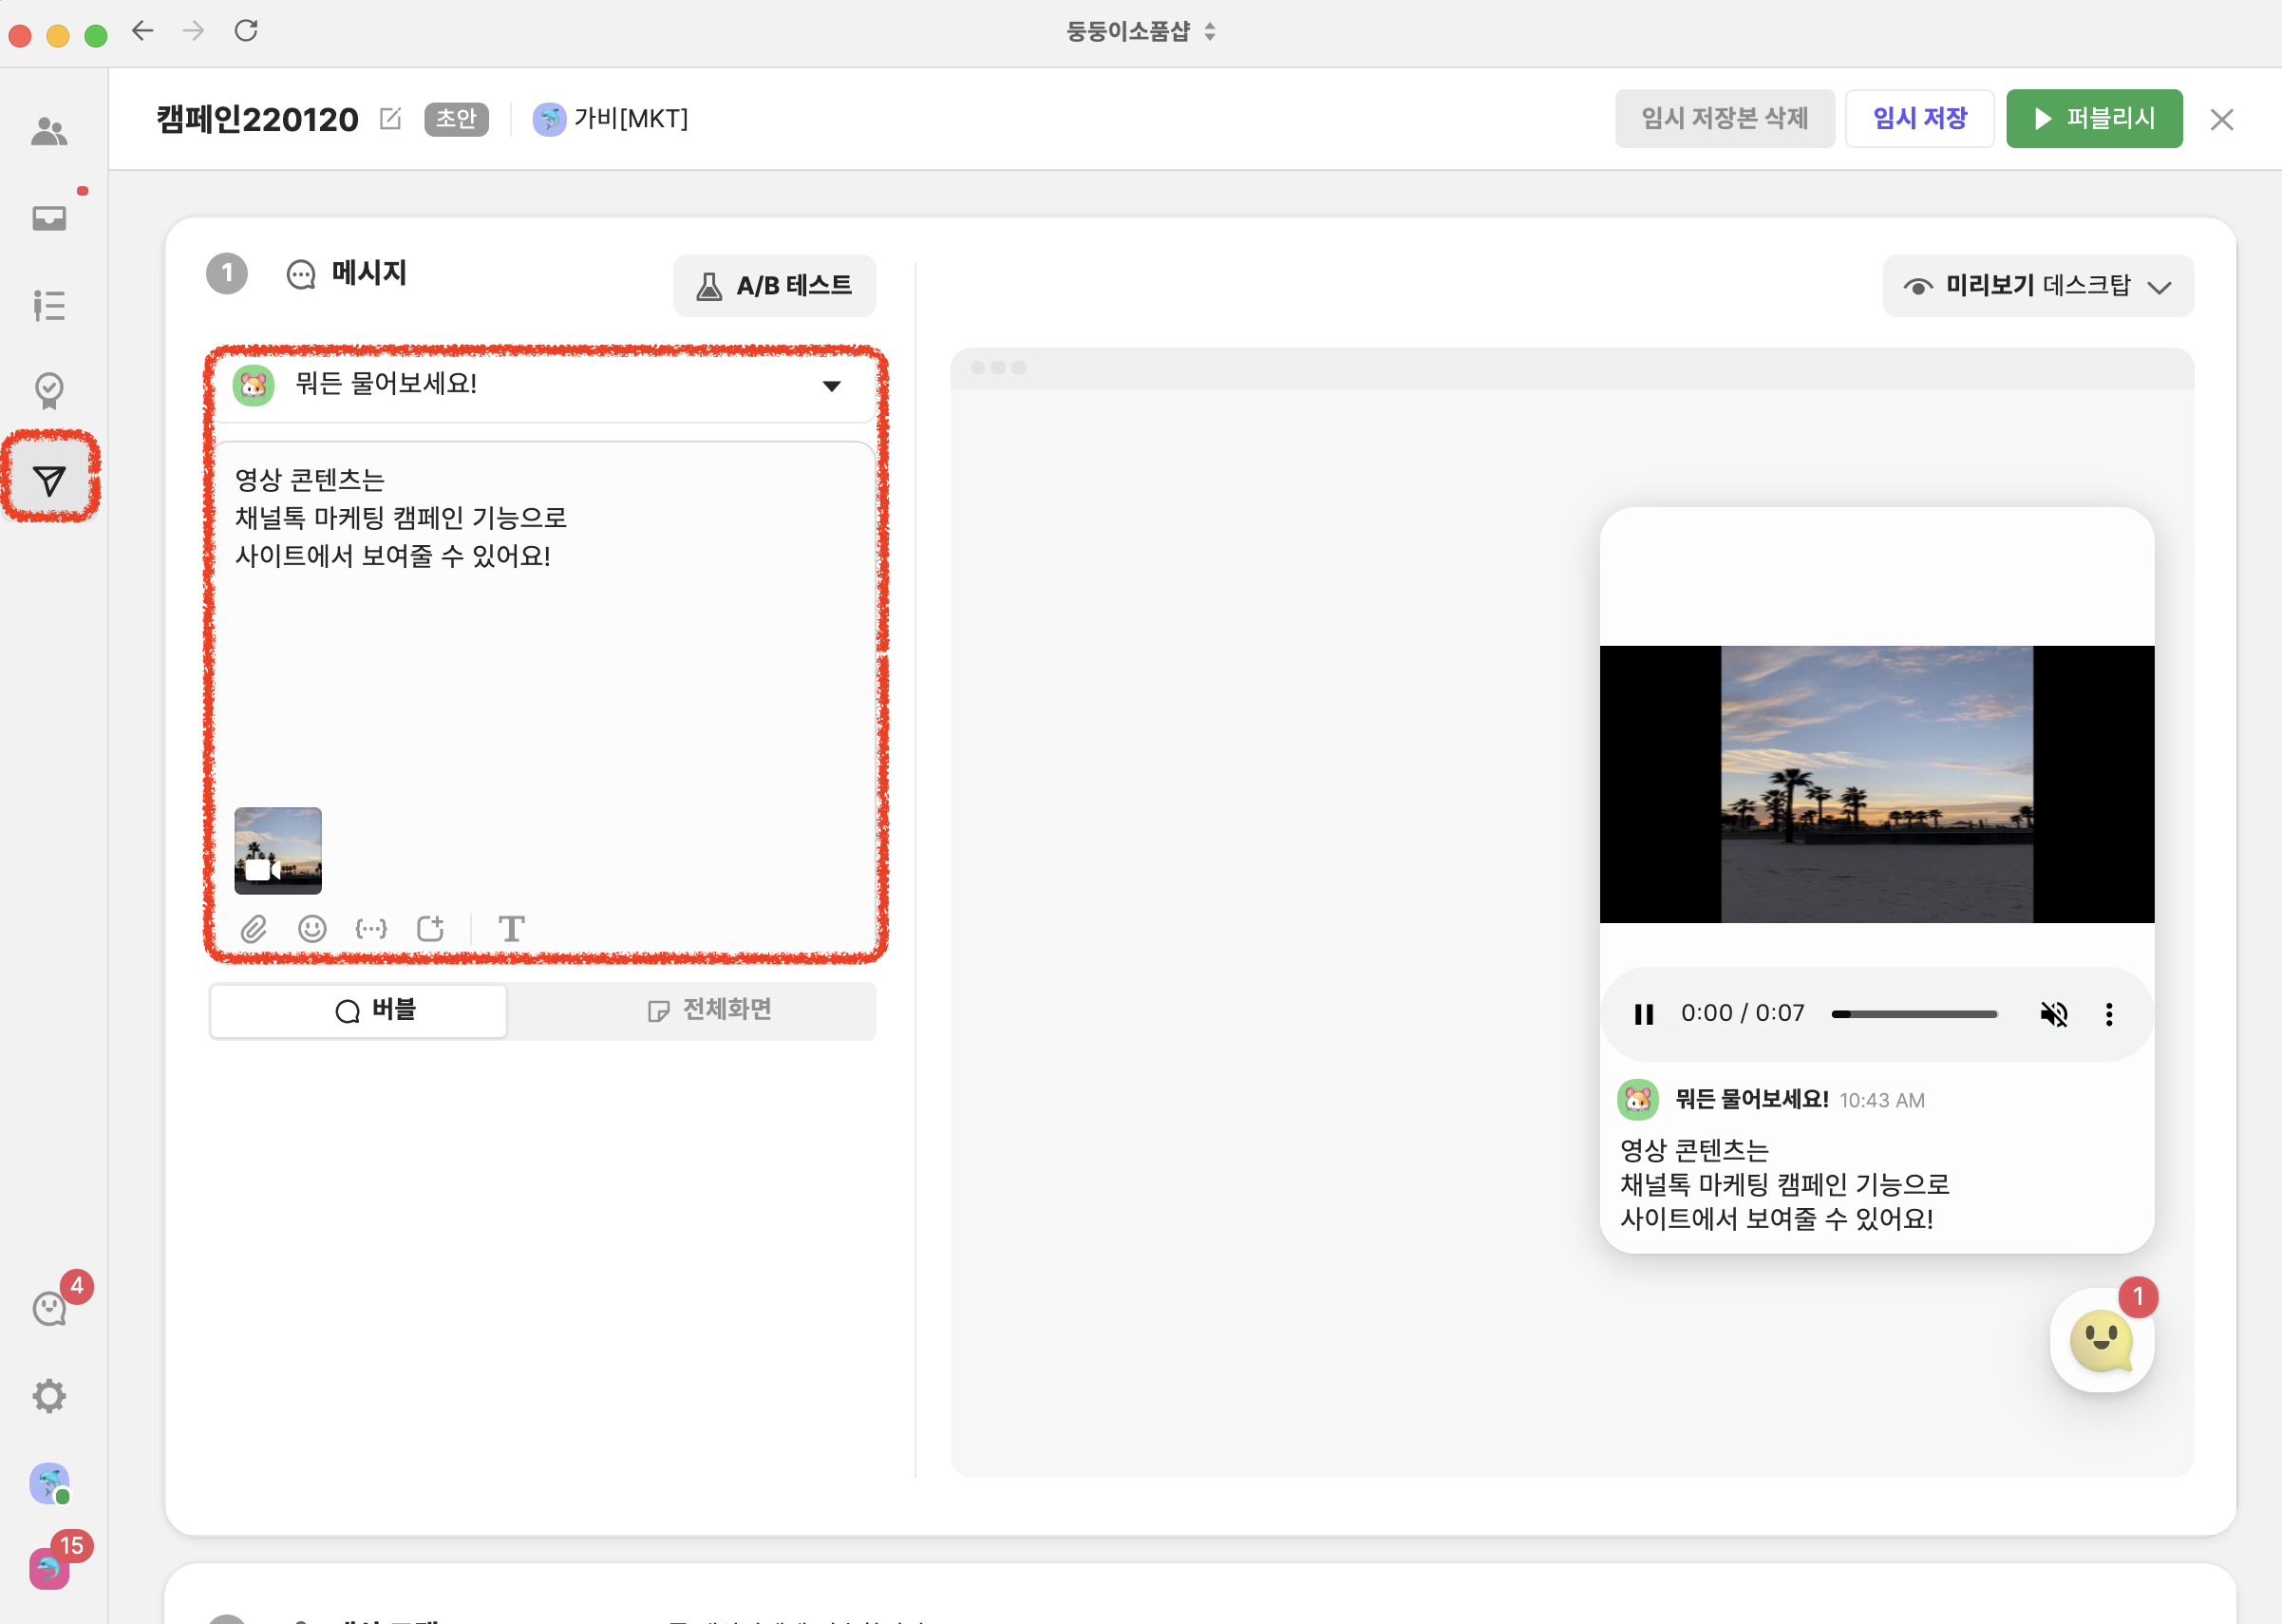Click the text formatting T icon
This screenshot has height=1624, width=2282.
click(511, 929)
